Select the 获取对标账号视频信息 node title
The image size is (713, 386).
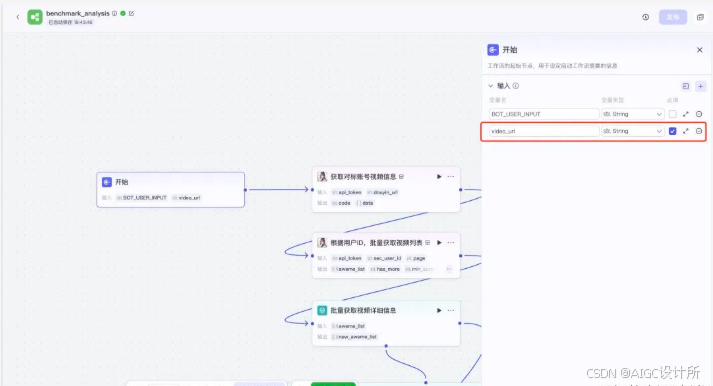[x=363, y=177]
